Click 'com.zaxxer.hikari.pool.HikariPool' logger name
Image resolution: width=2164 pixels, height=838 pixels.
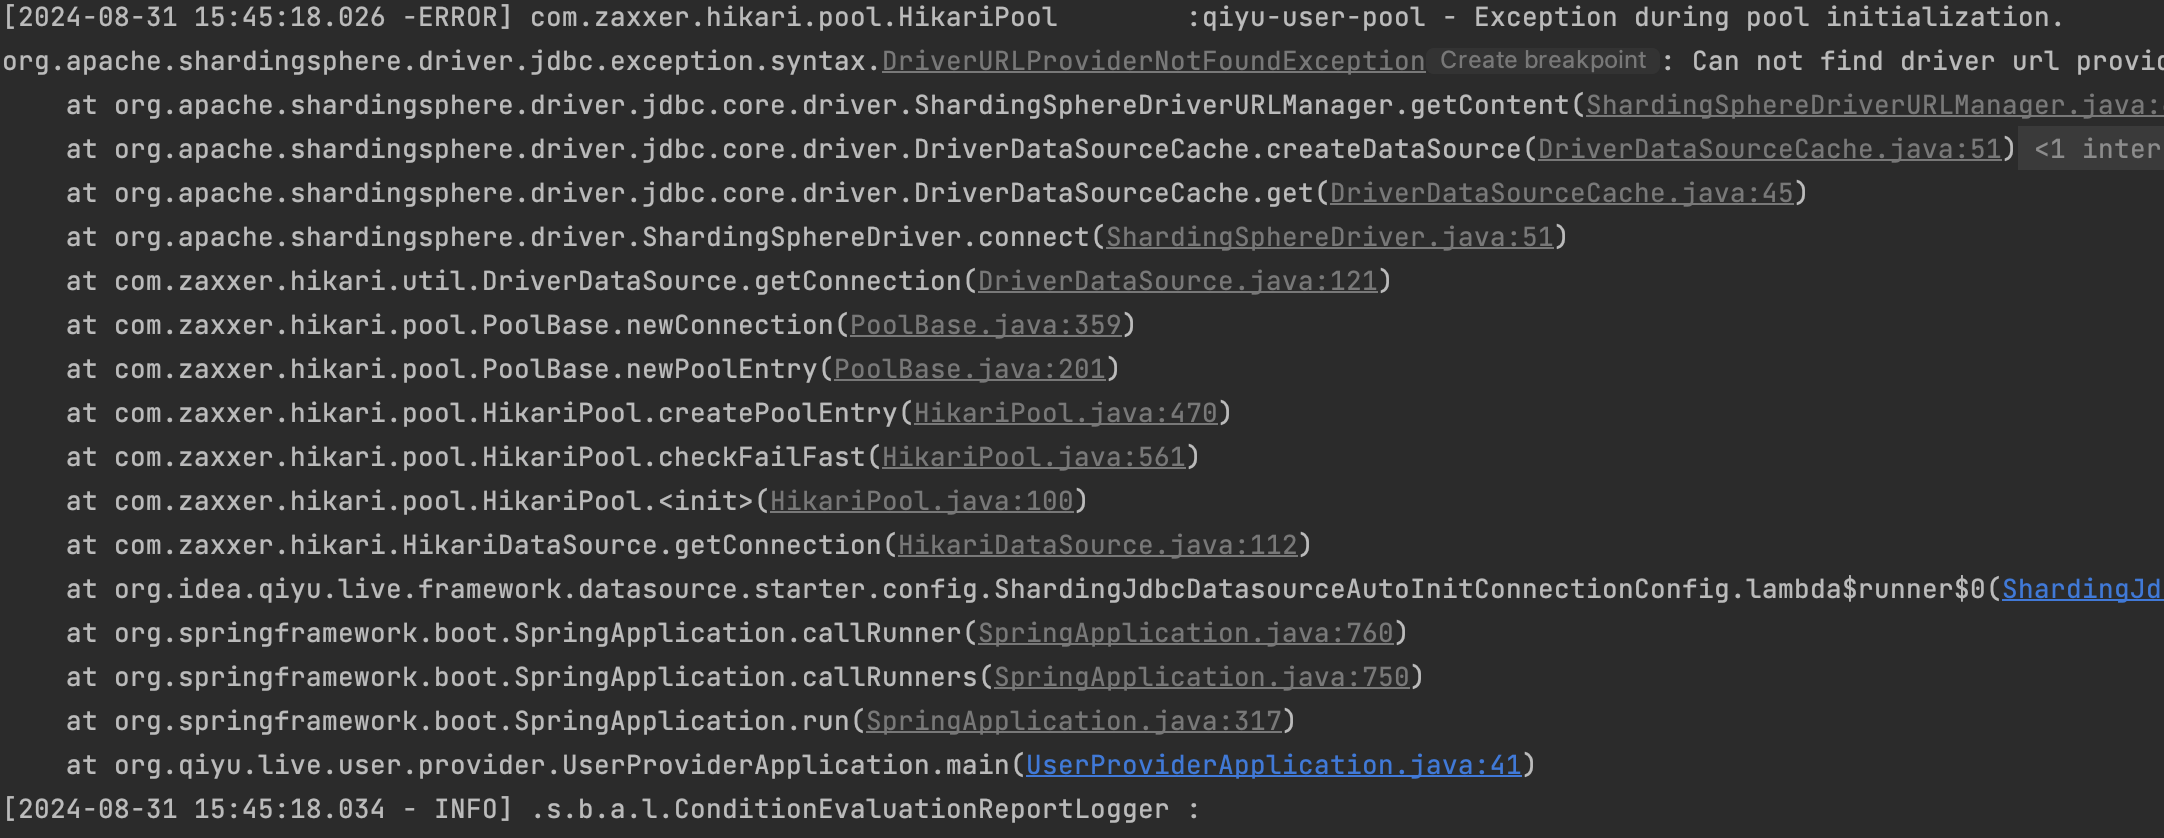coord(793,17)
